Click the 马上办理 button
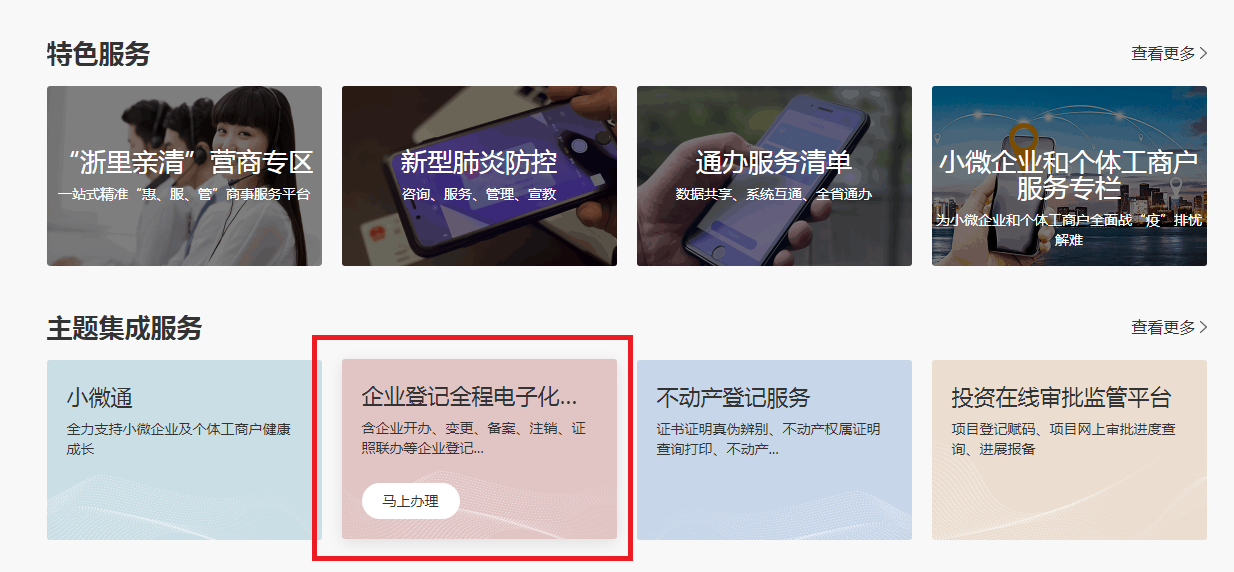This screenshot has width=1234, height=572. 411,501
